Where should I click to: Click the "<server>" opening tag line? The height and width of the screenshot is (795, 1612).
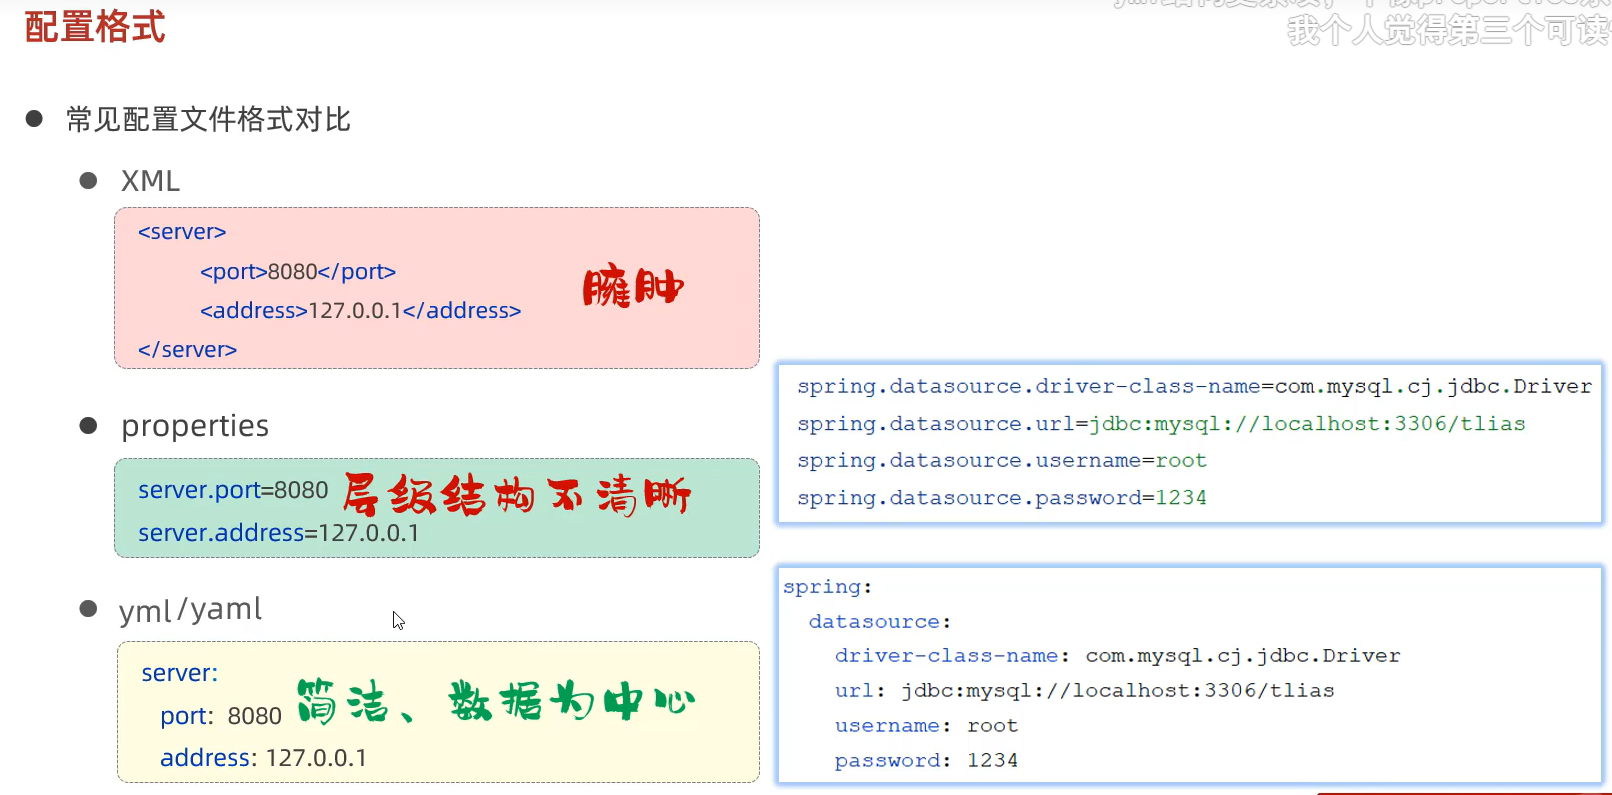(x=182, y=232)
